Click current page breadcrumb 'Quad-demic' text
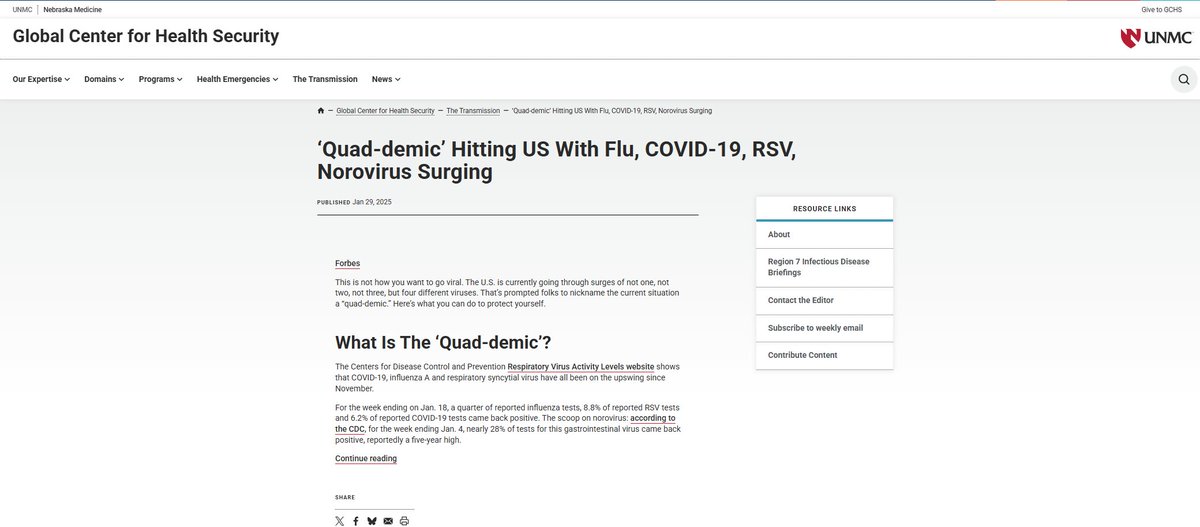This screenshot has height=527, width=1200. (x=612, y=110)
